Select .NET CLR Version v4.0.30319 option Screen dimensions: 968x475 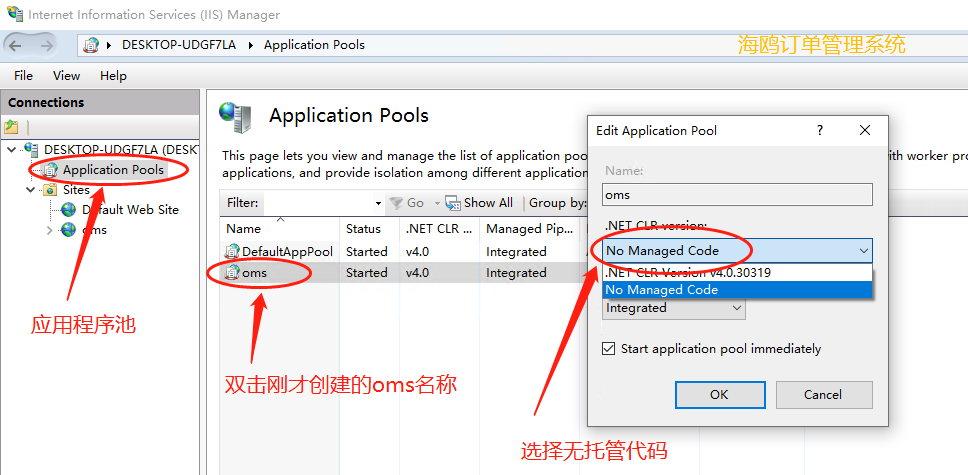[737, 272]
